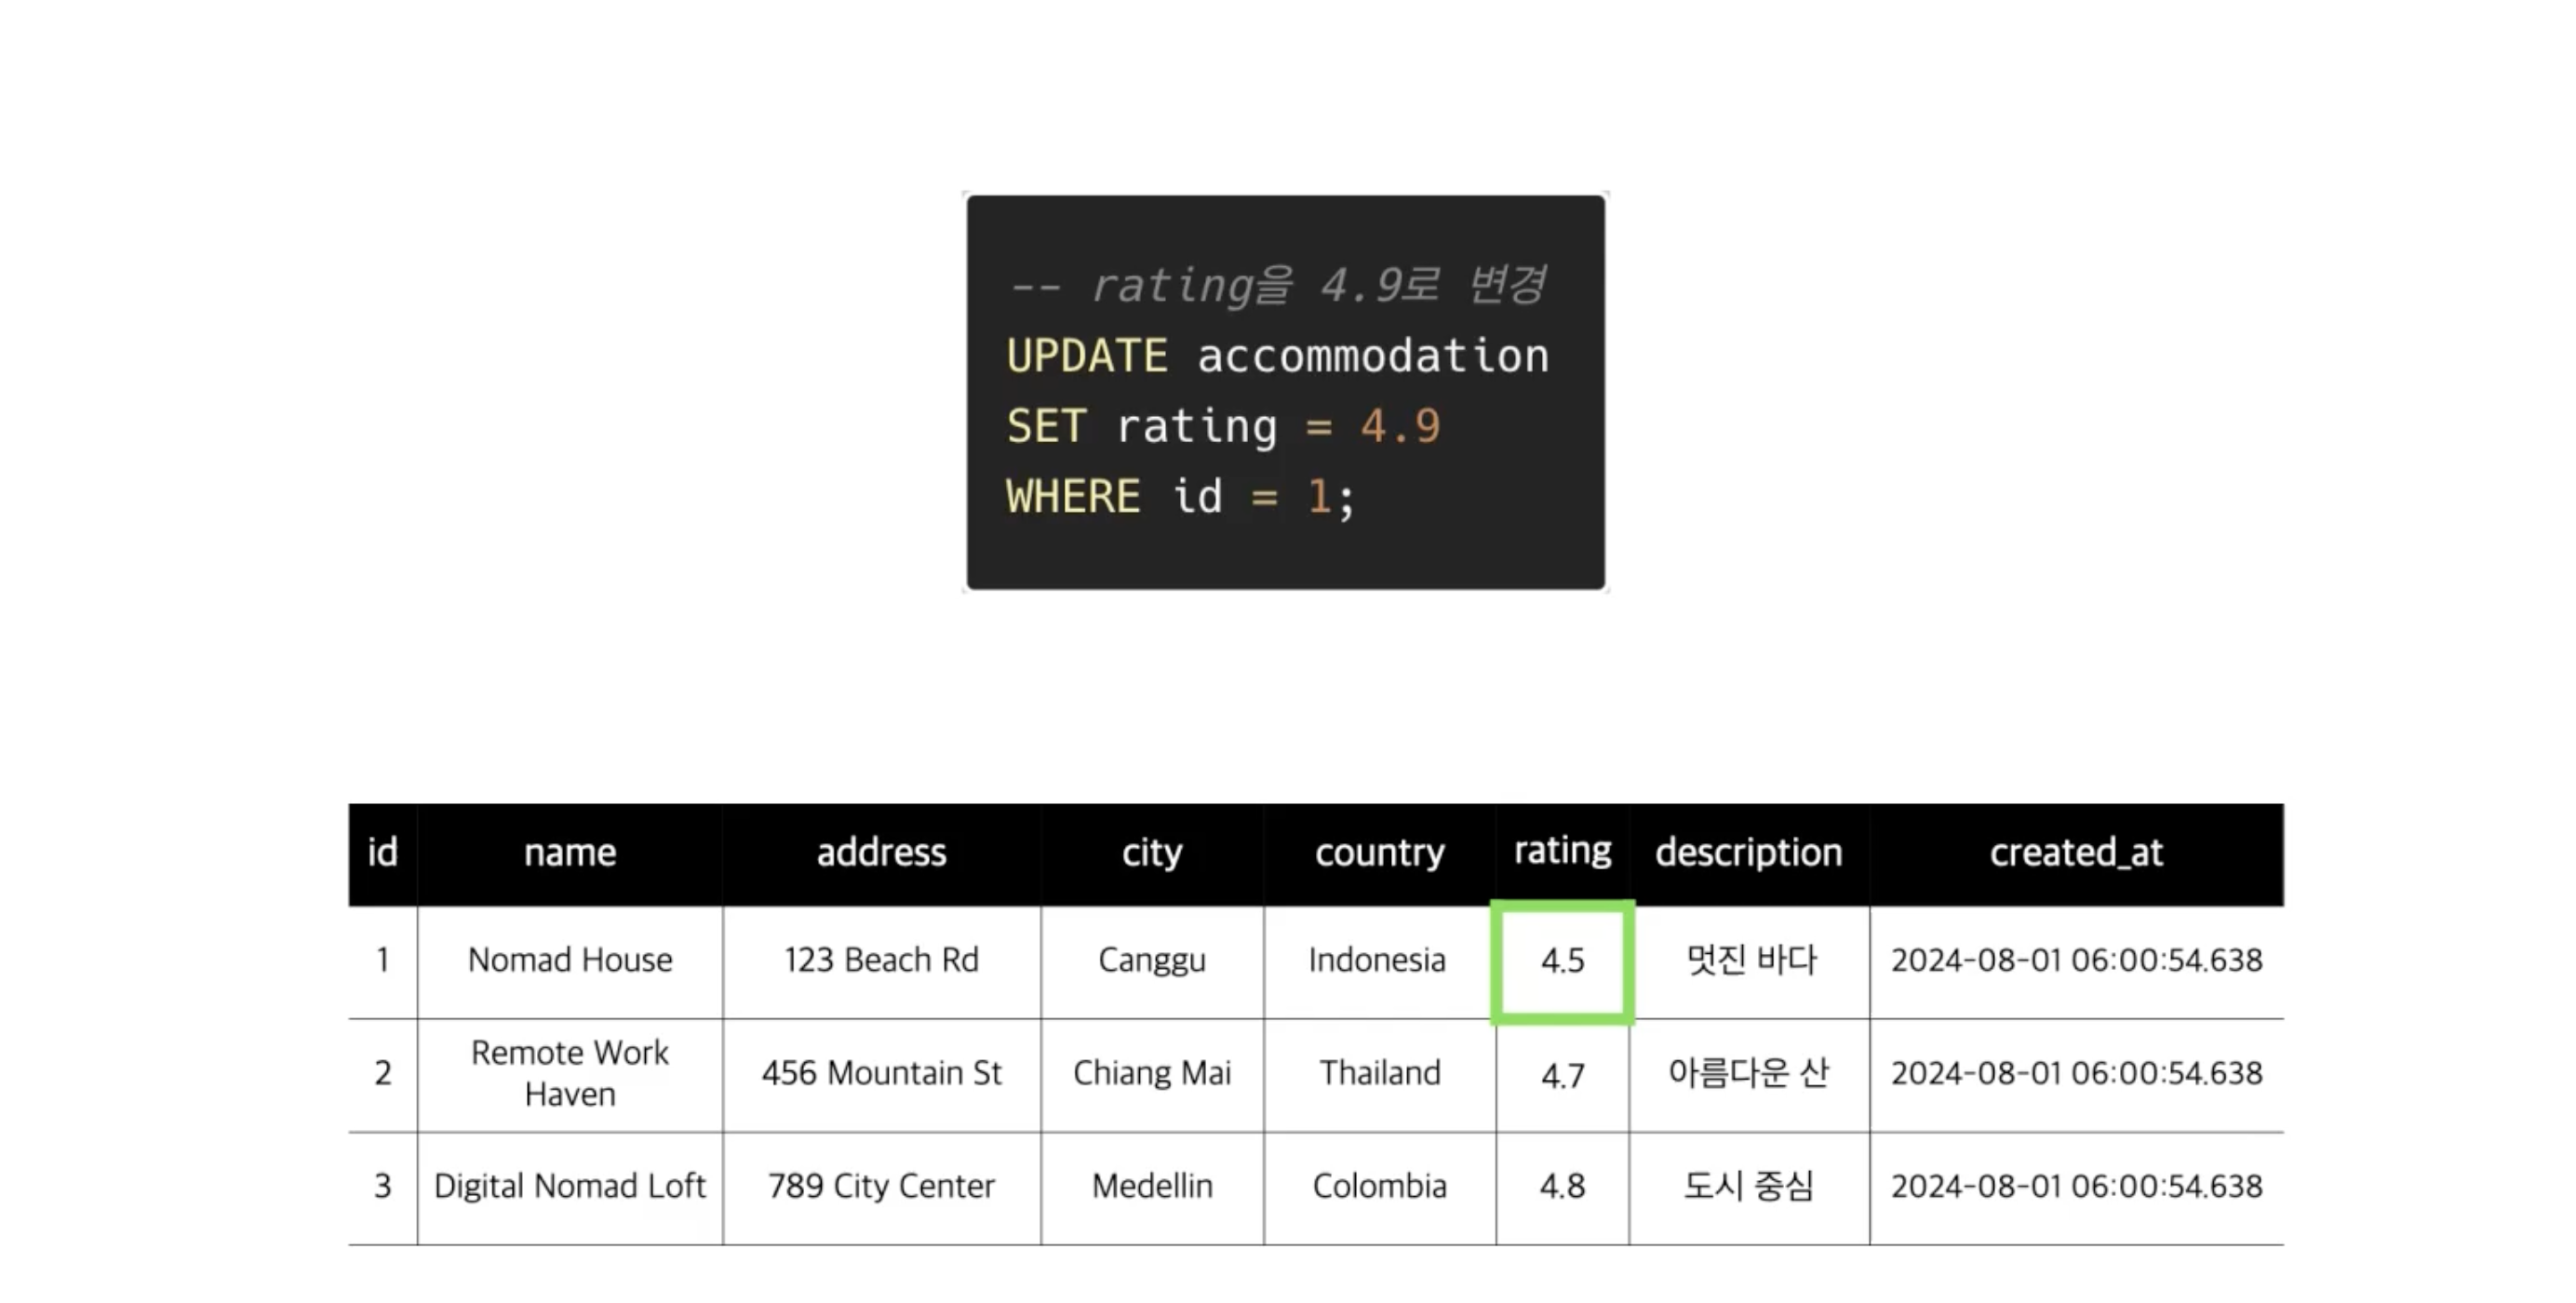Click the 'created_at' column header
The width and height of the screenshot is (2576, 1303).
(2076, 853)
